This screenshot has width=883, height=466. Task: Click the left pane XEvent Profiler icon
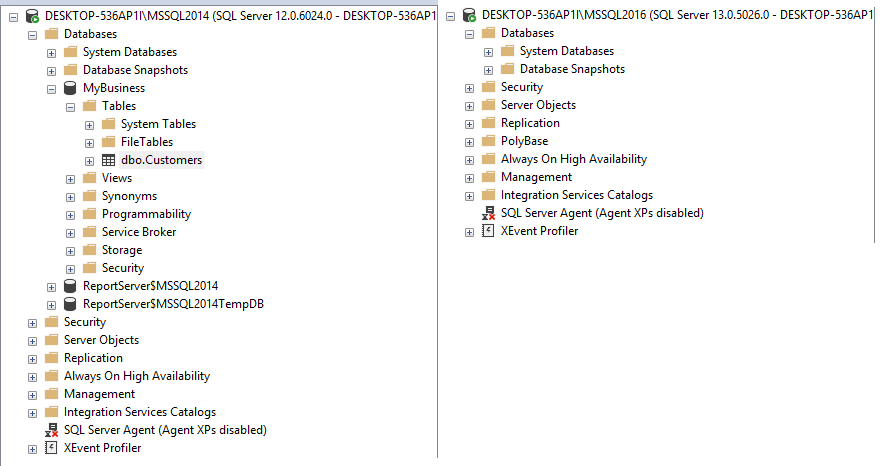point(51,448)
